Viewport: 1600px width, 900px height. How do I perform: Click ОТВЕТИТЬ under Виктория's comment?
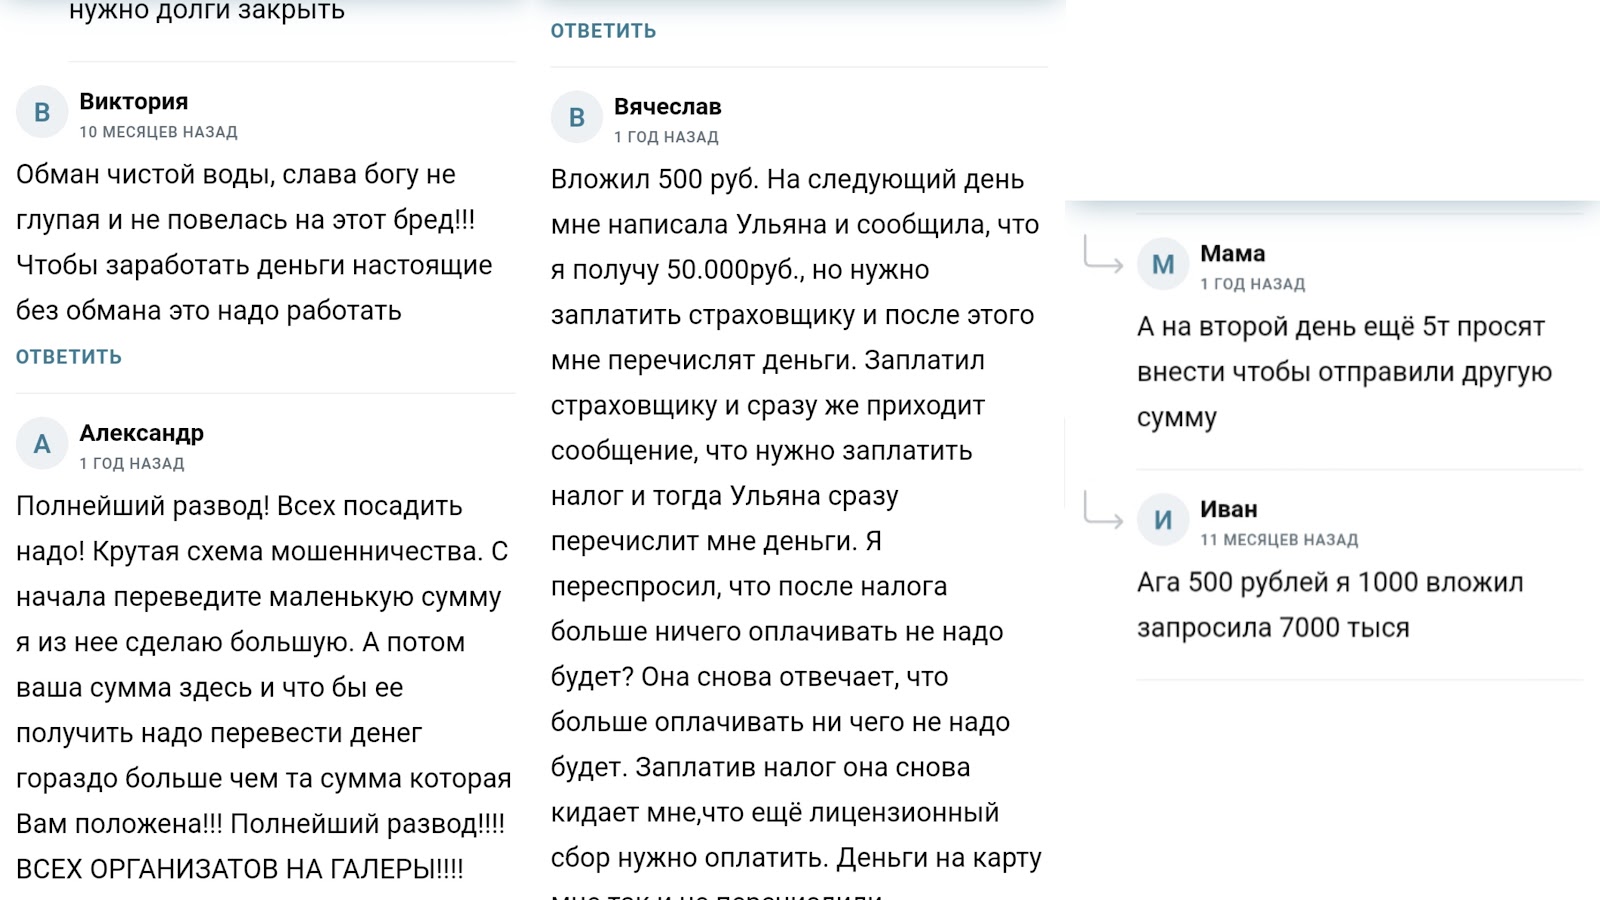click(x=66, y=355)
